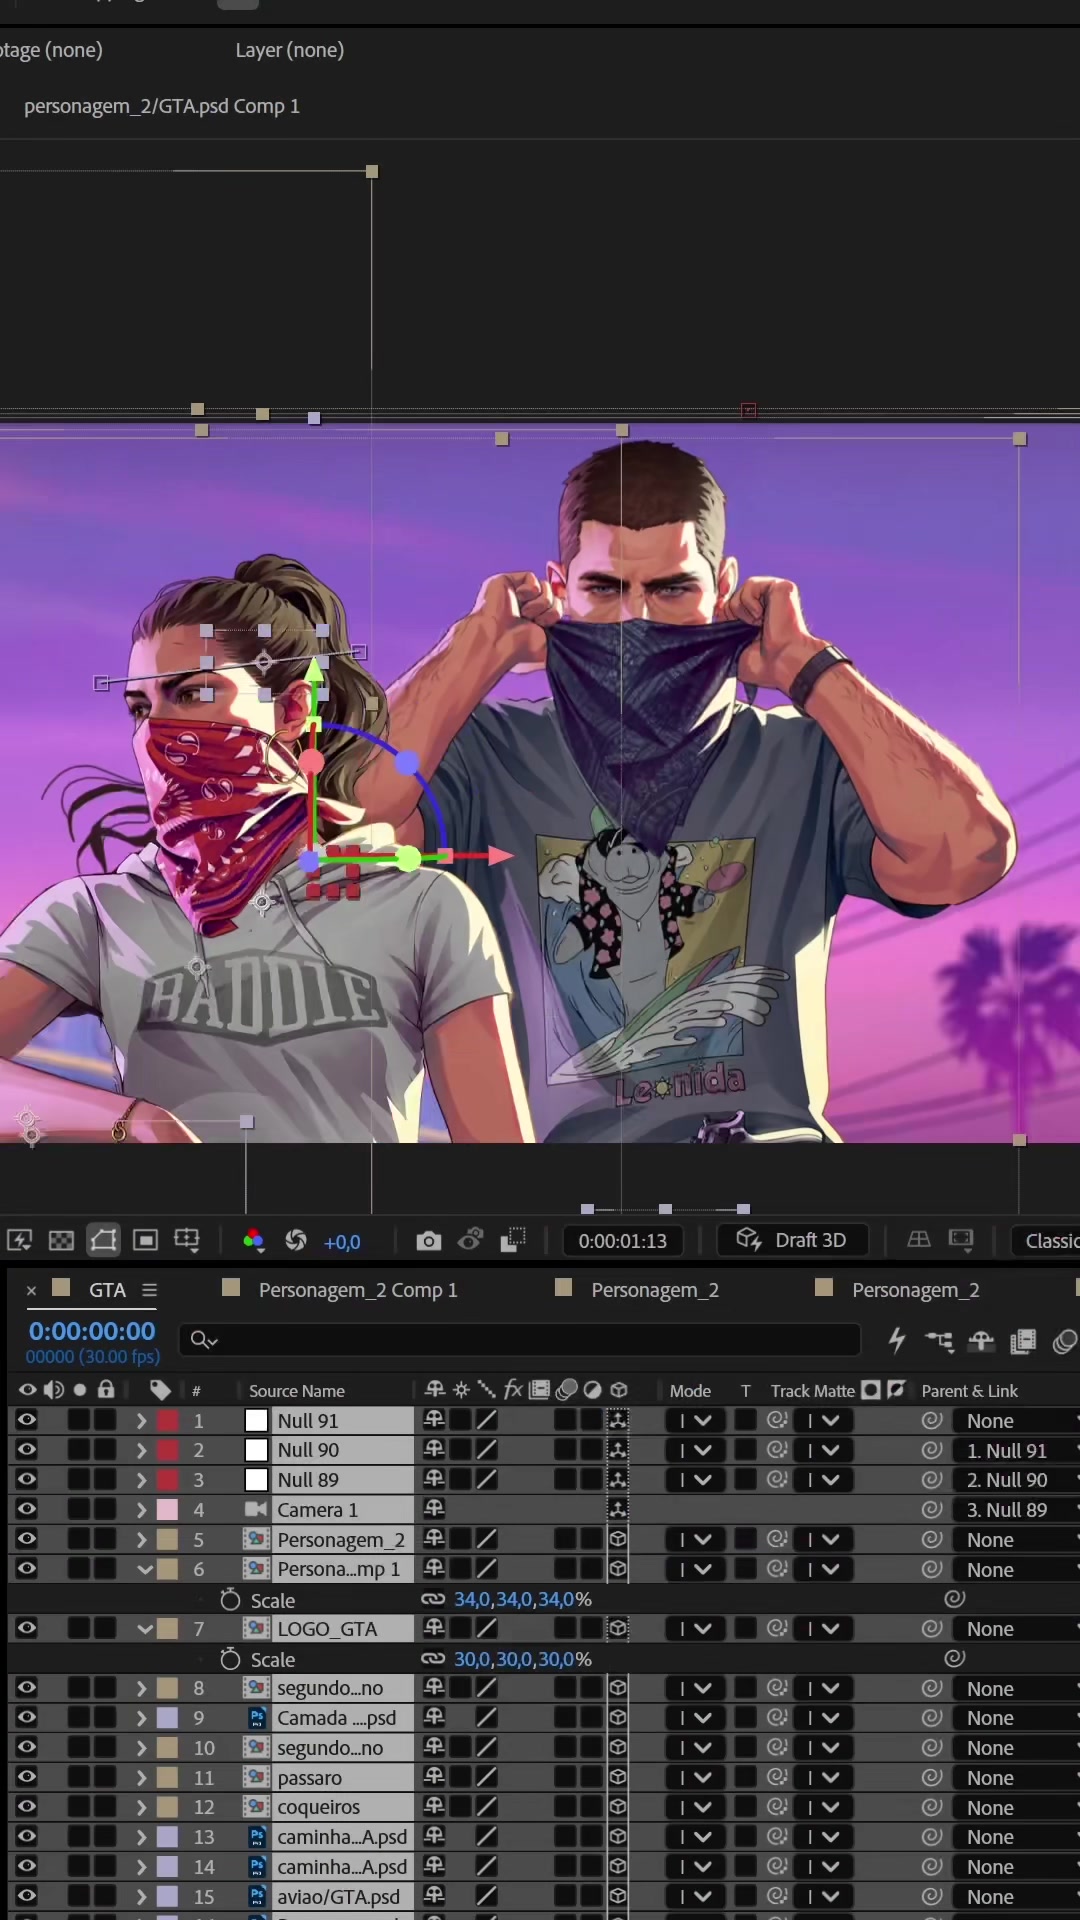1080x1920 pixels.
Task: Open Composition Mini-Flowchart icon
Action: [939, 1341]
